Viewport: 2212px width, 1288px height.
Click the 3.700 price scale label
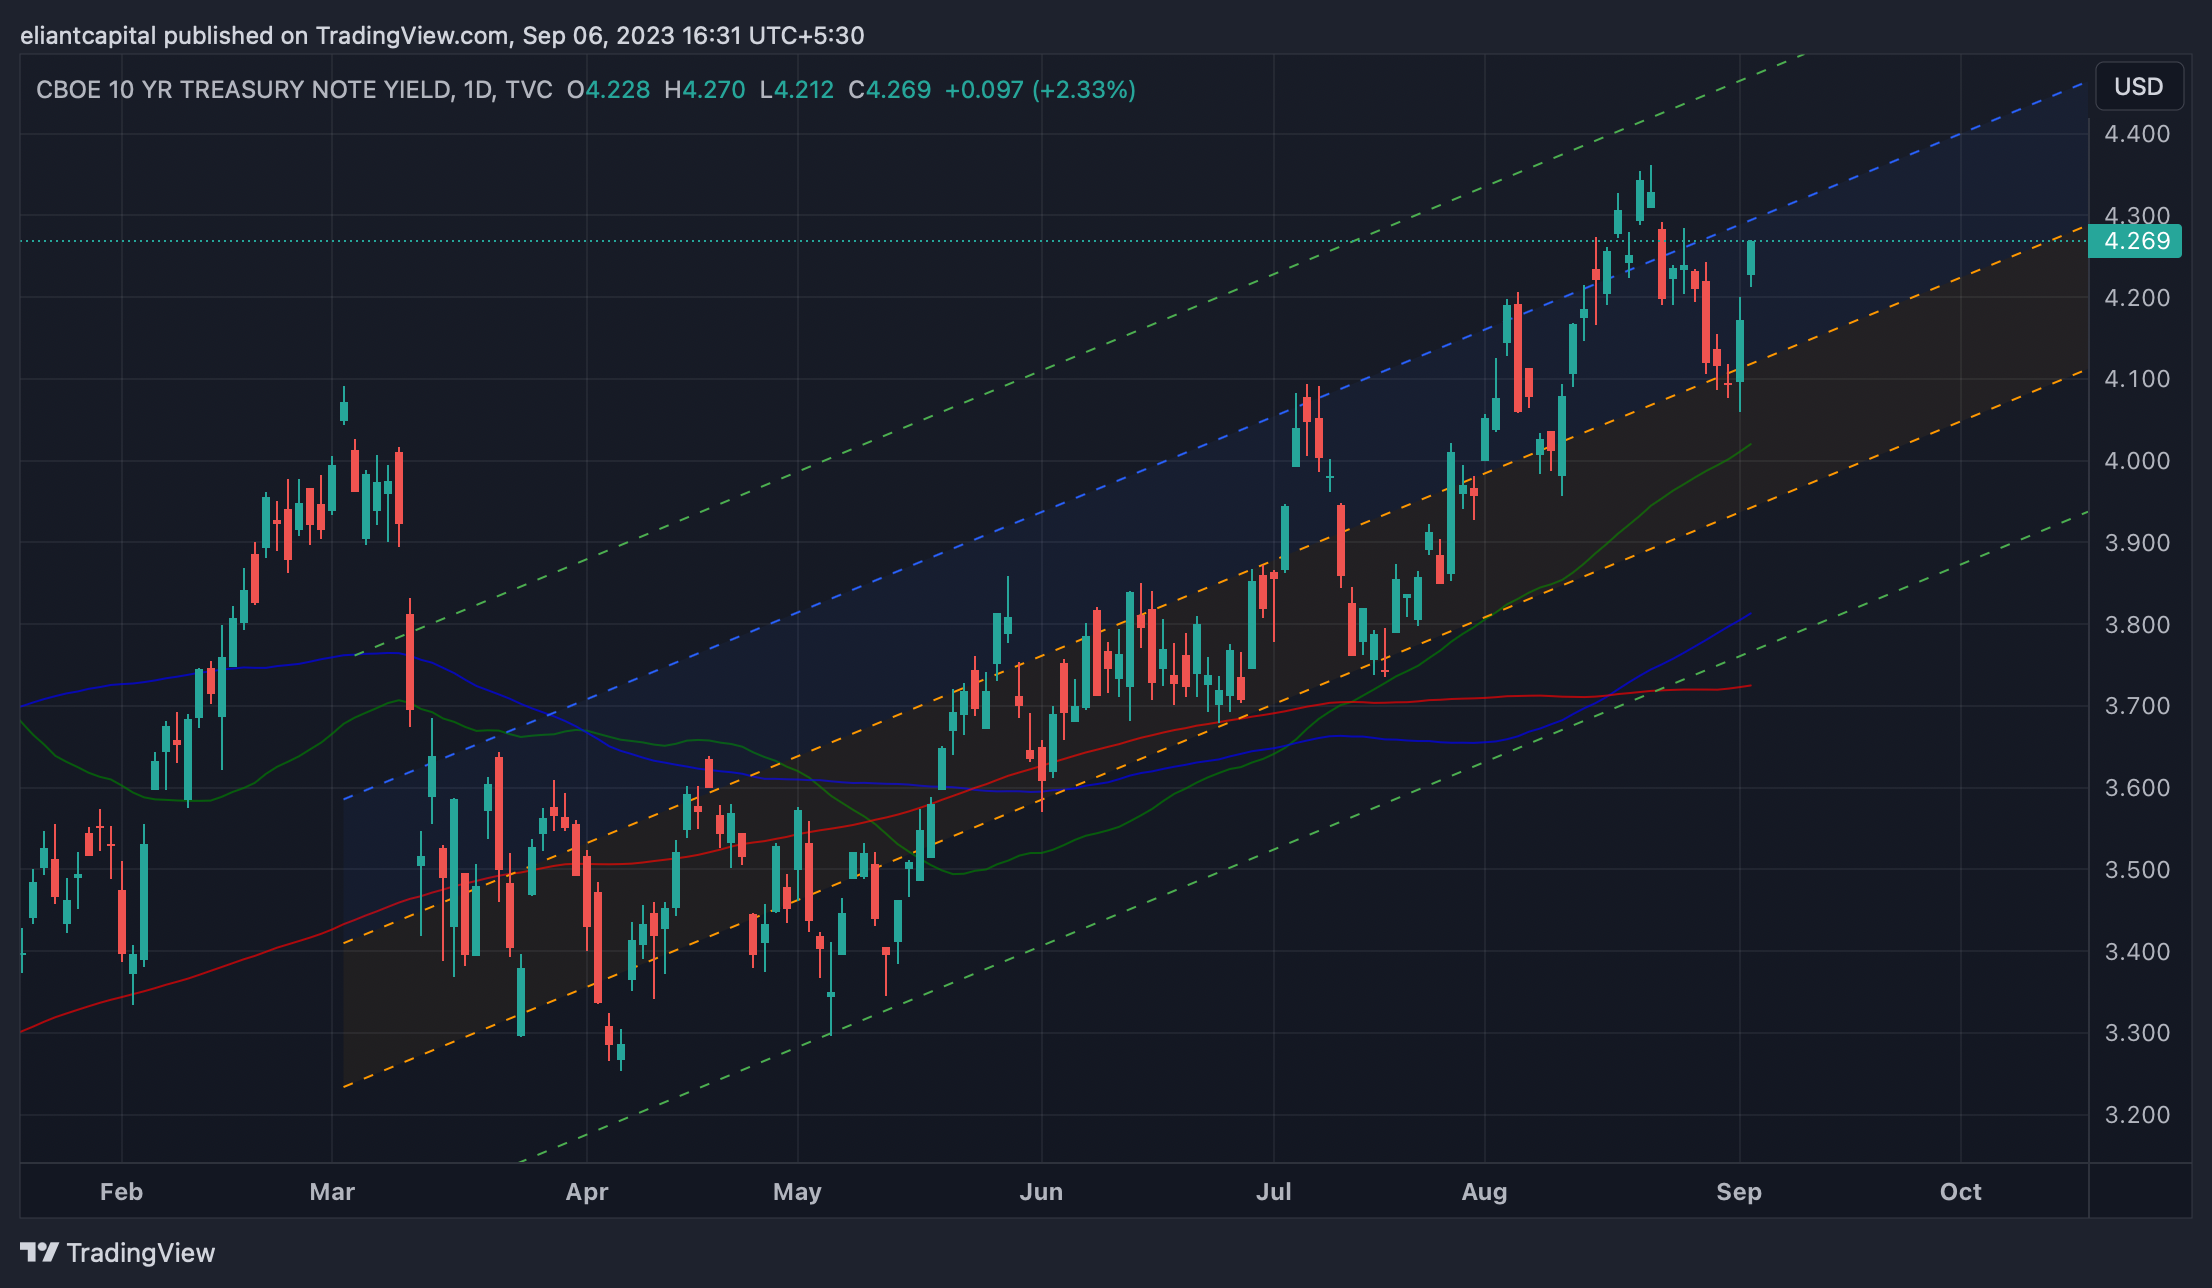[x=2137, y=706]
